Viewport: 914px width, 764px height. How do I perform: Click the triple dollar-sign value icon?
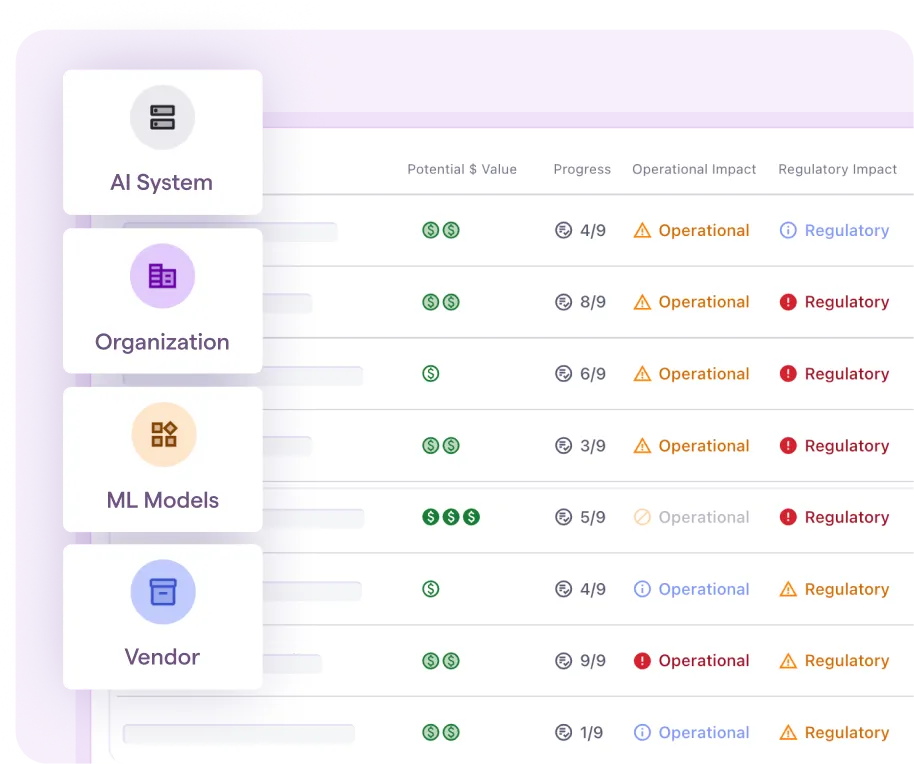[x=450, y=517]
